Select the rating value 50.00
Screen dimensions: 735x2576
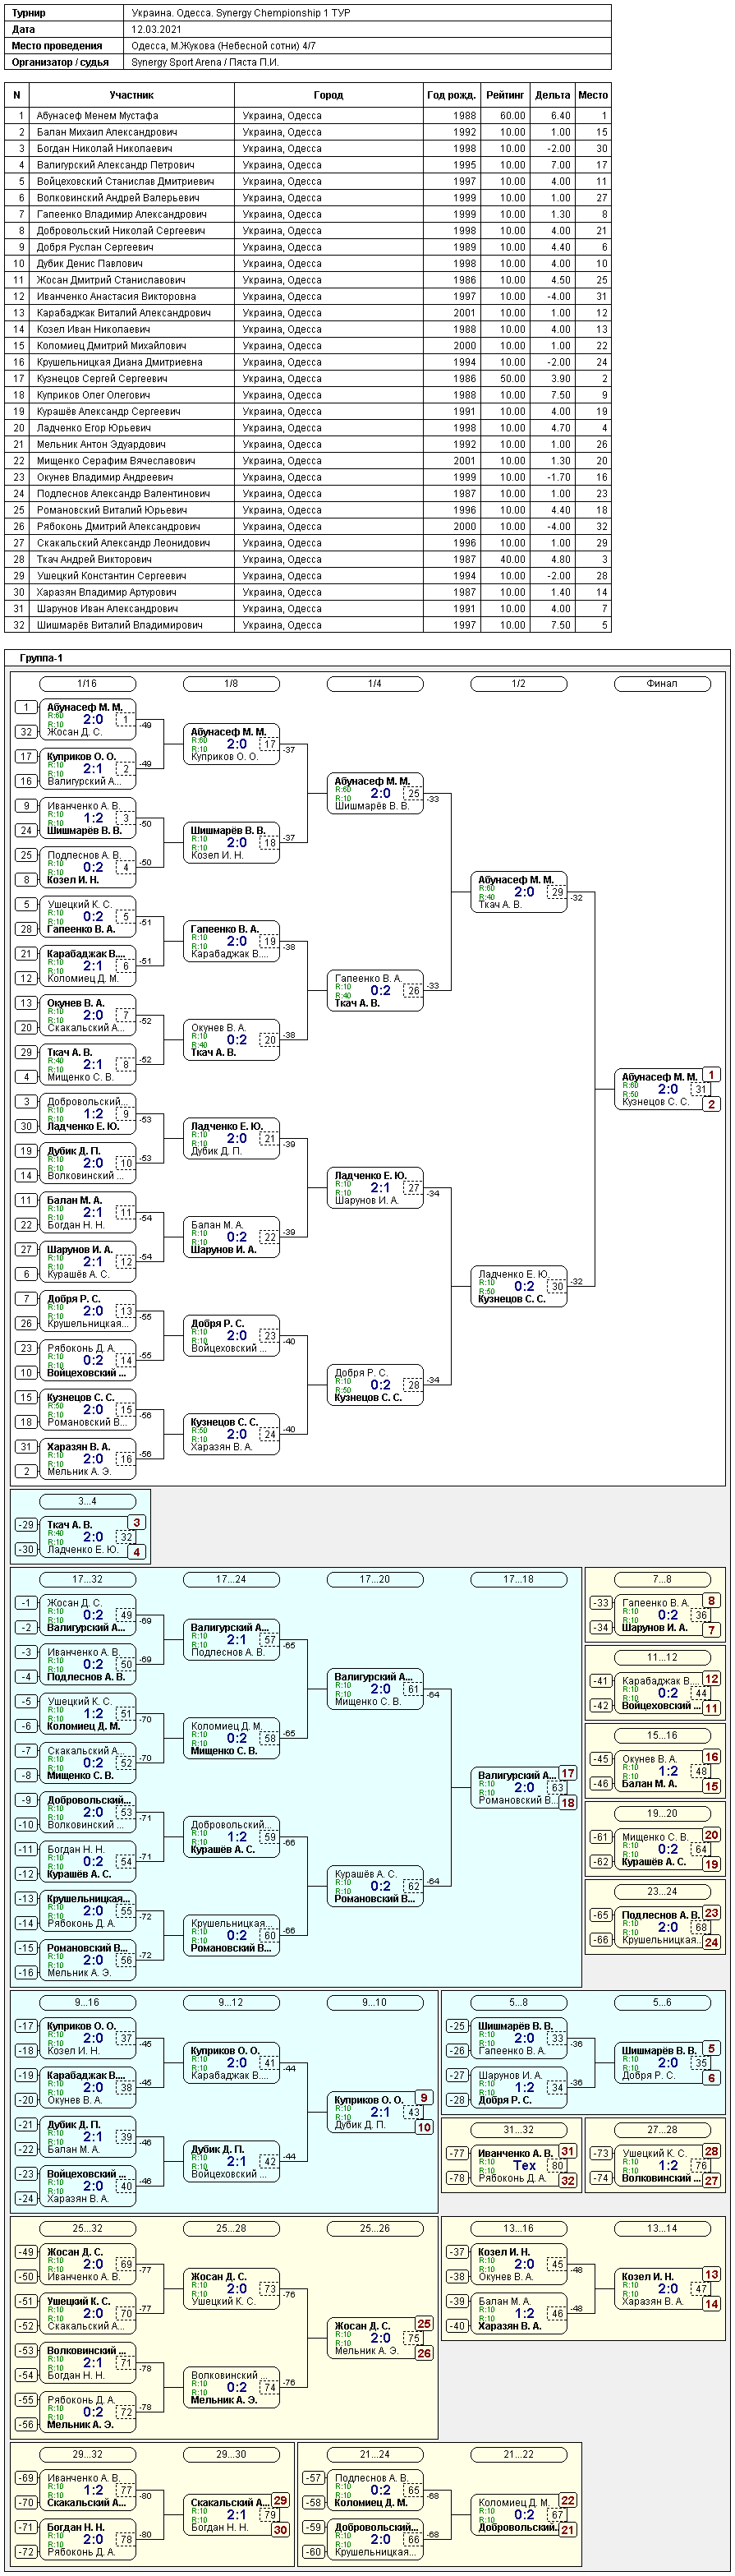512,379
